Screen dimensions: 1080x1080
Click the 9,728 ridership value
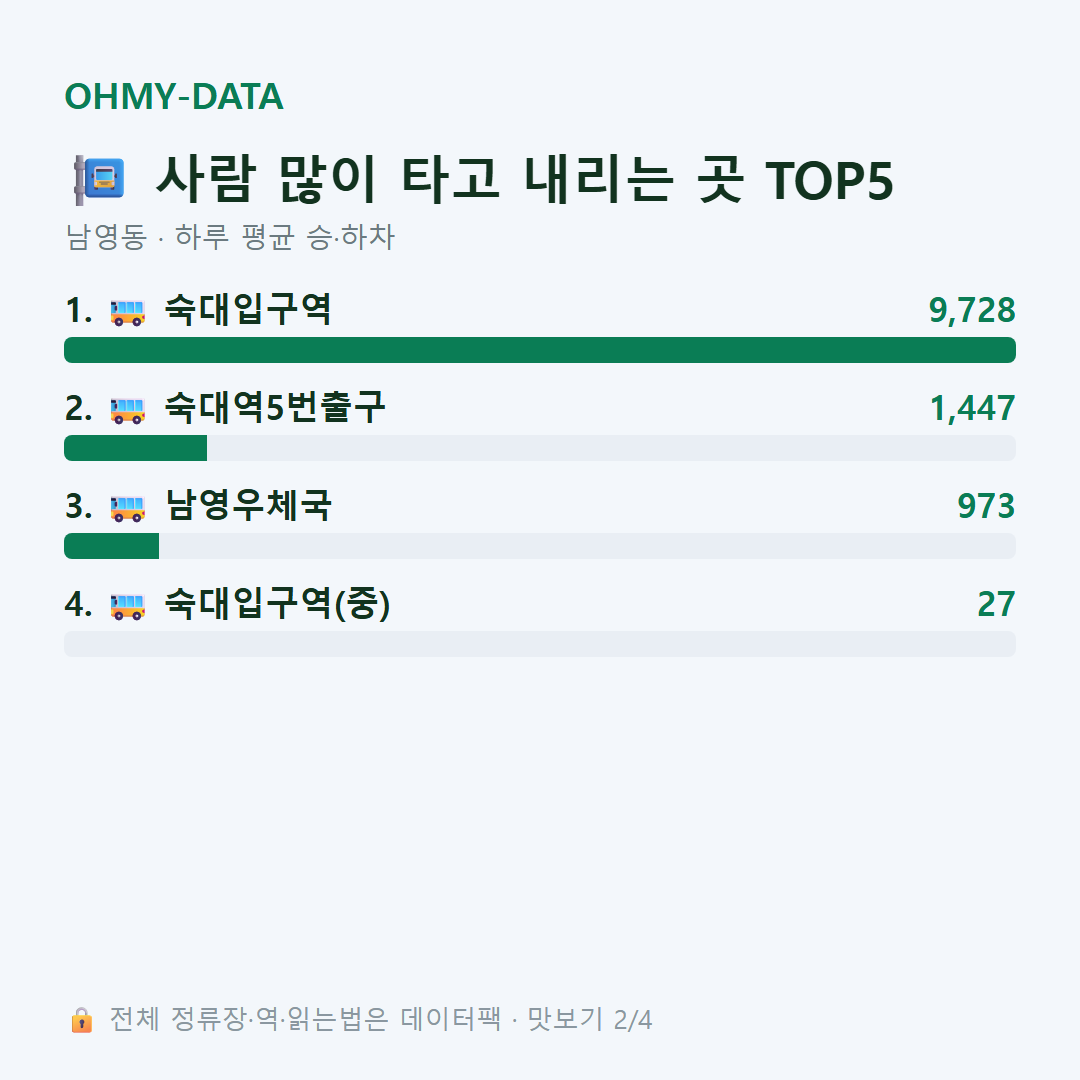tap(972, 310)
